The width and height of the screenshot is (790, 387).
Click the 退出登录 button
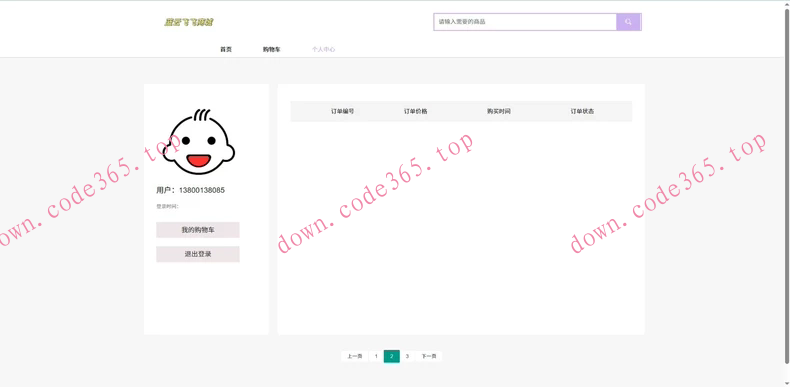pyautogui.click(x=198, y=254)
